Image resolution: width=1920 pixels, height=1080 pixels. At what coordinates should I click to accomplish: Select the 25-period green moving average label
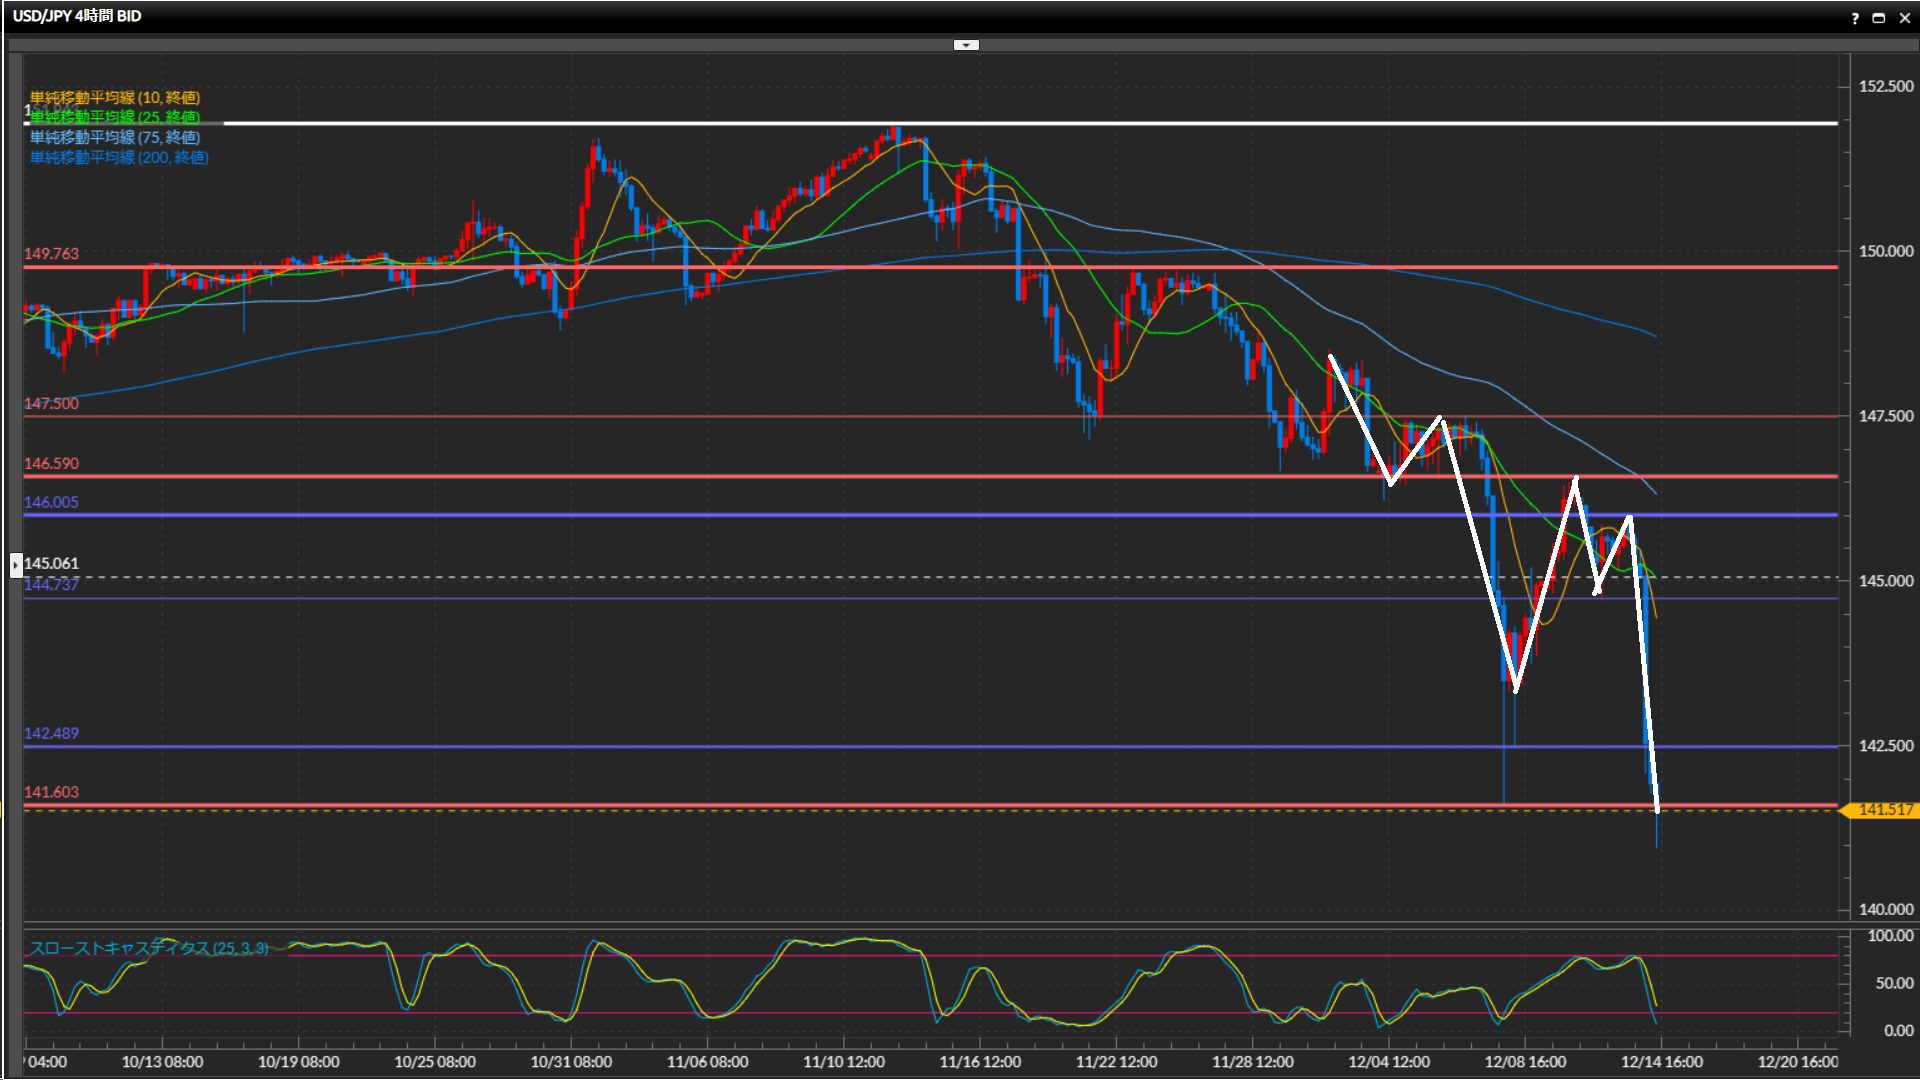[x=114, y=117]
